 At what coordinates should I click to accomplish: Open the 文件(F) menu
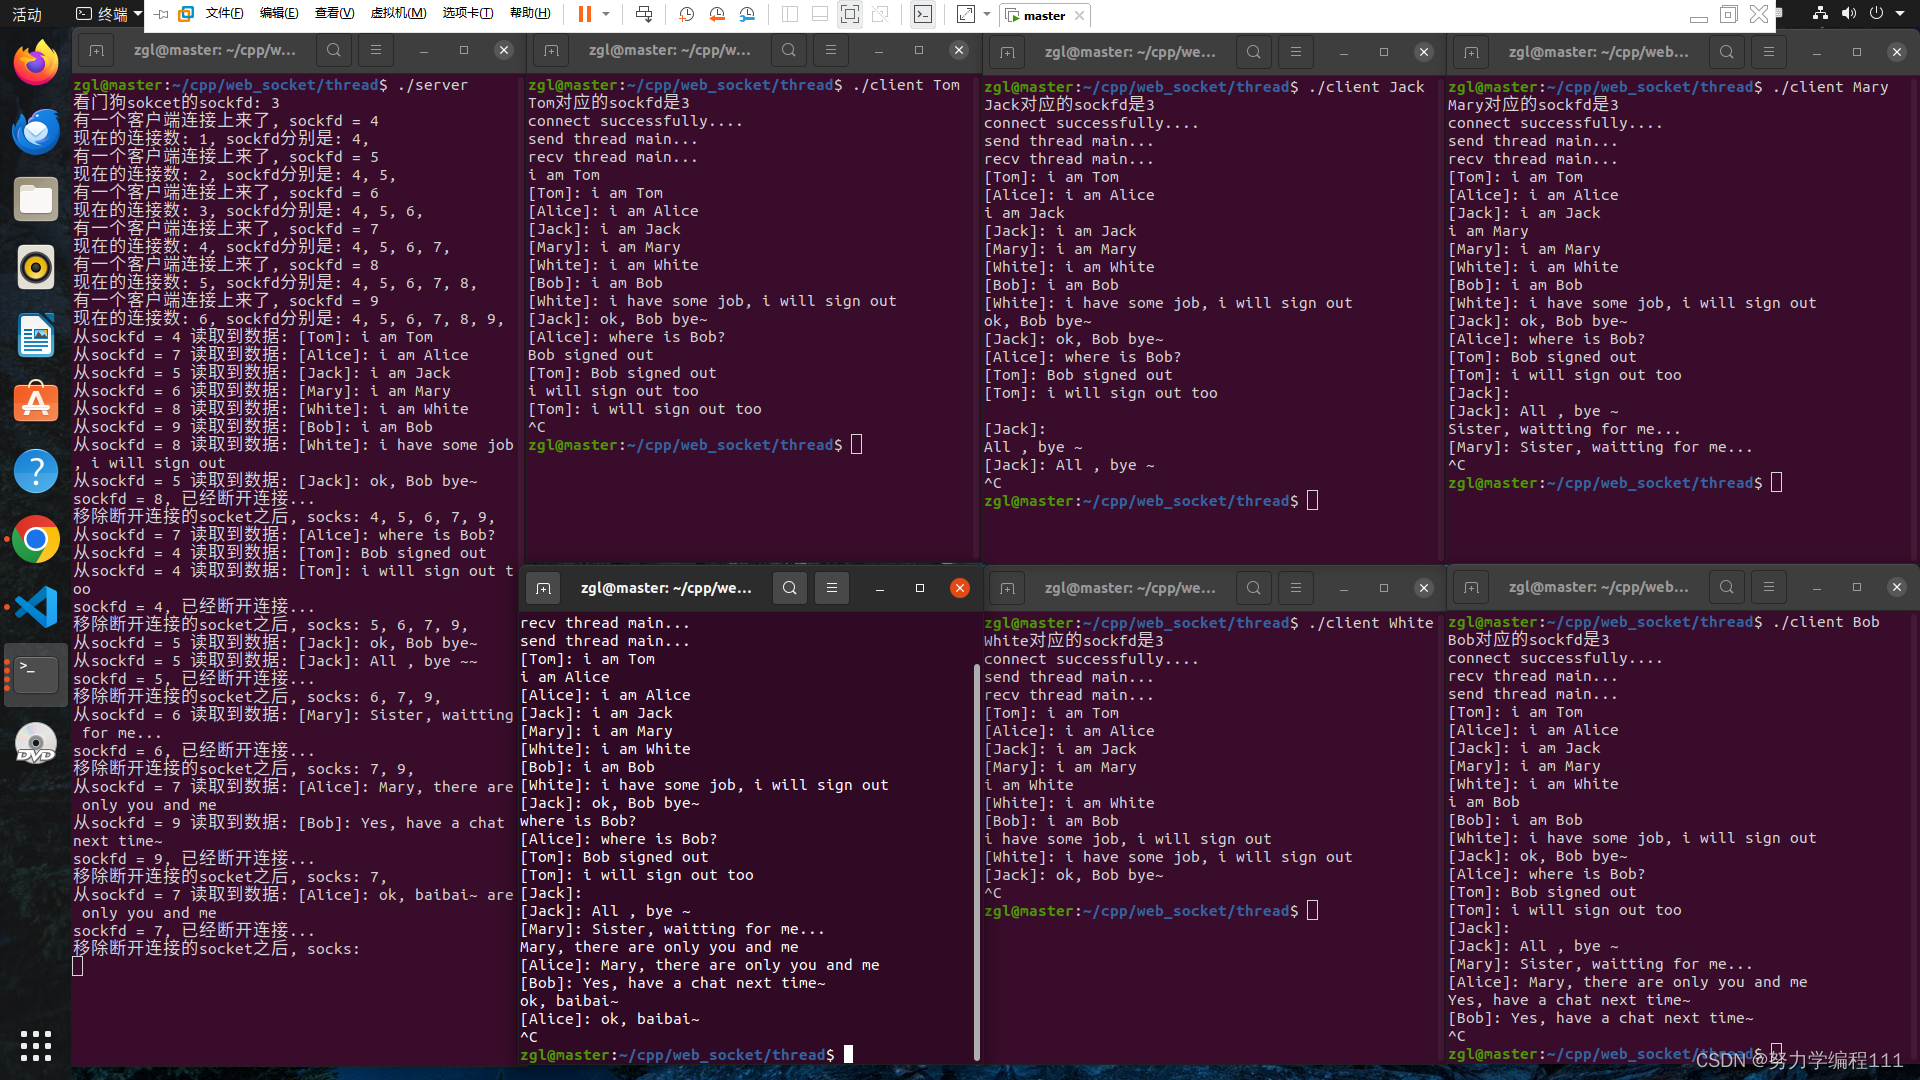click(224, 14)
